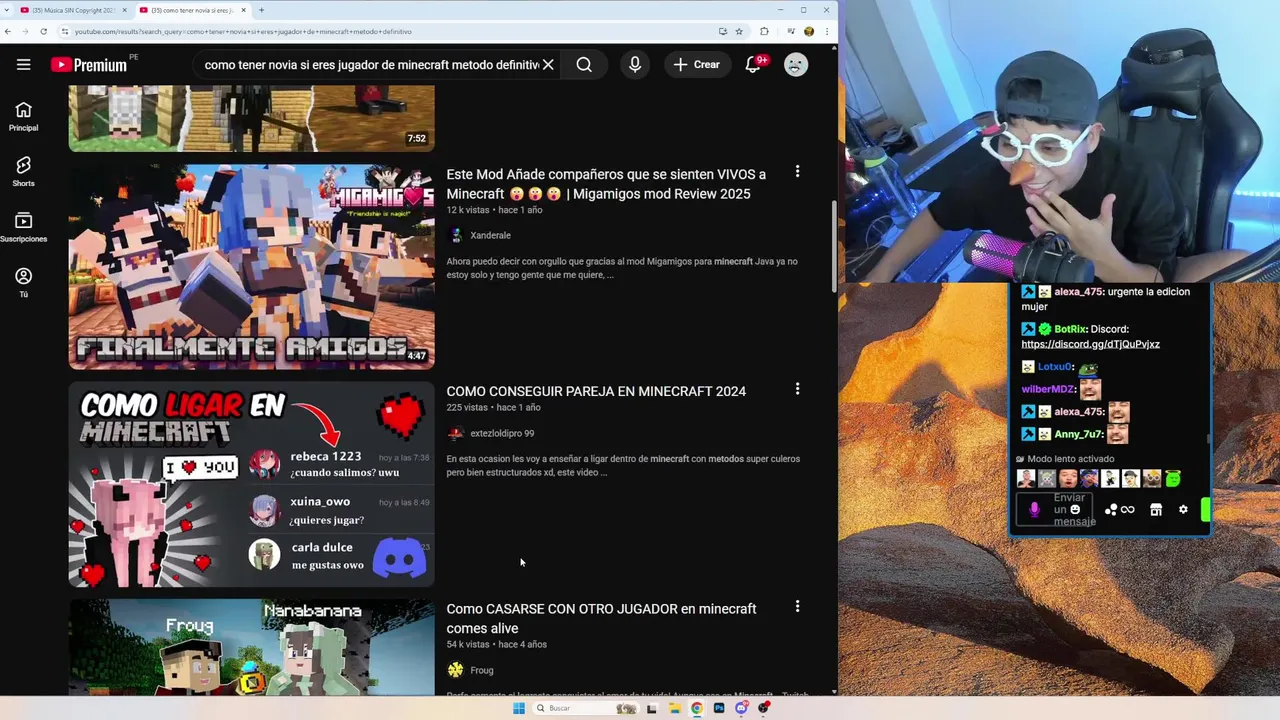Visit the extezloldipro 99 channel
The height and width of the screenshot is (720, 1280).
point(502,433)
